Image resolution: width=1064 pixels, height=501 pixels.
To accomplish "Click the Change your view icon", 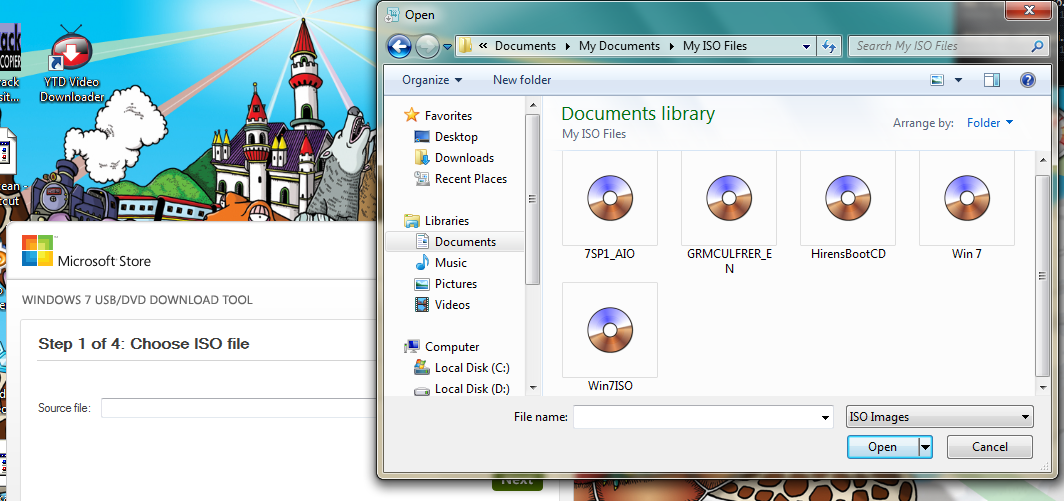I will 937,80.
